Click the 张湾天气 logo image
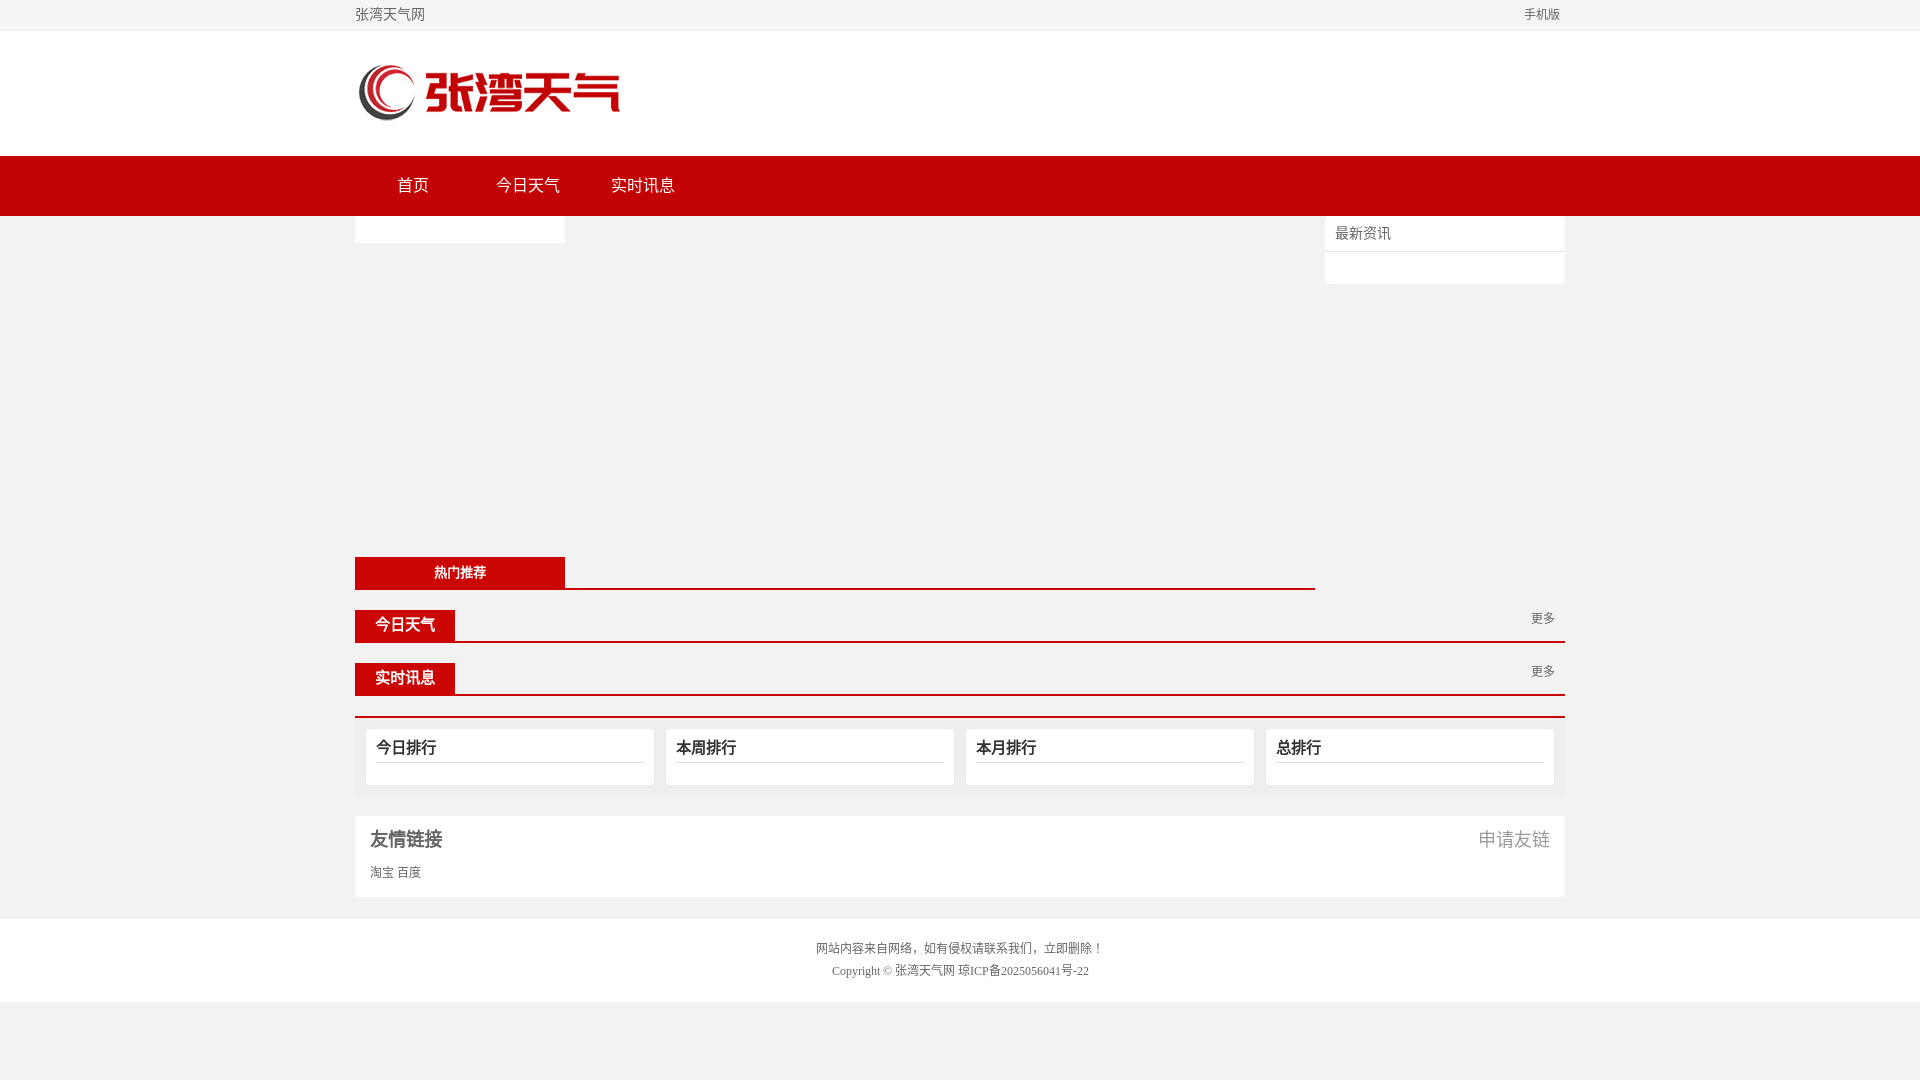 coord(489,93)
